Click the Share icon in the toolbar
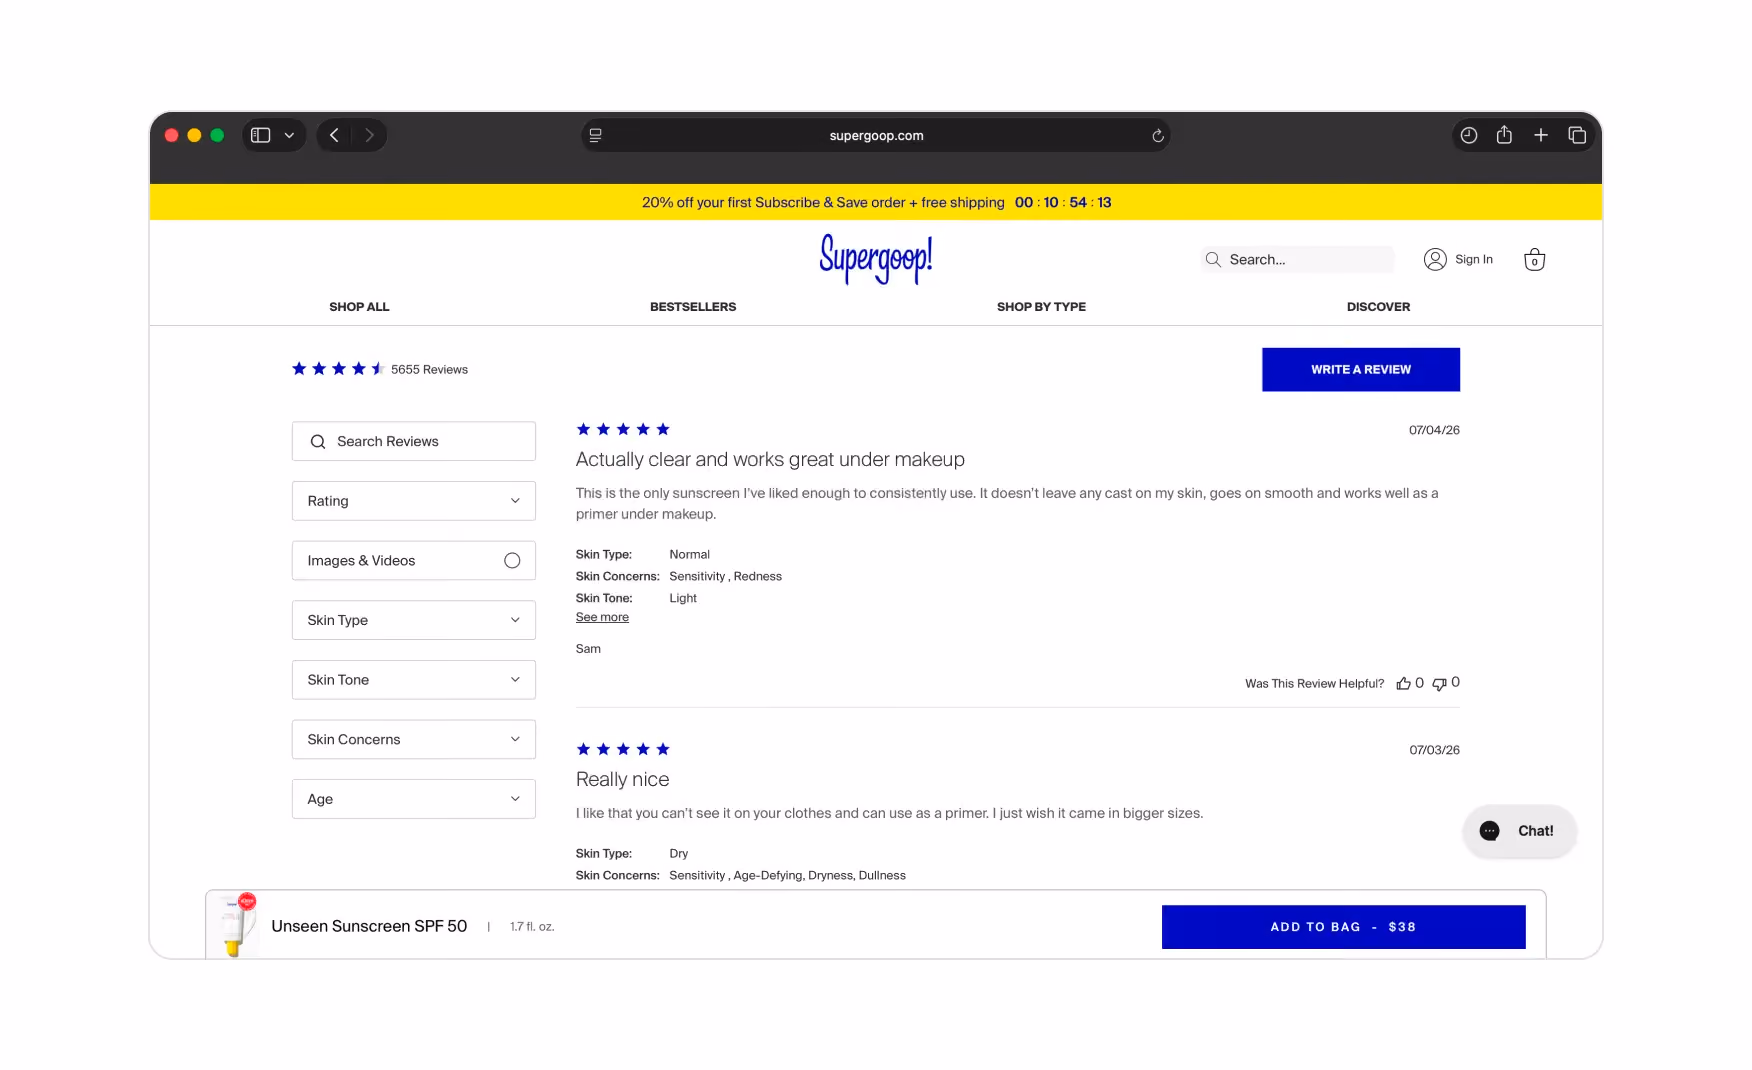The width and height of the screenshot is (1752, 1070). coord(1504,135)
